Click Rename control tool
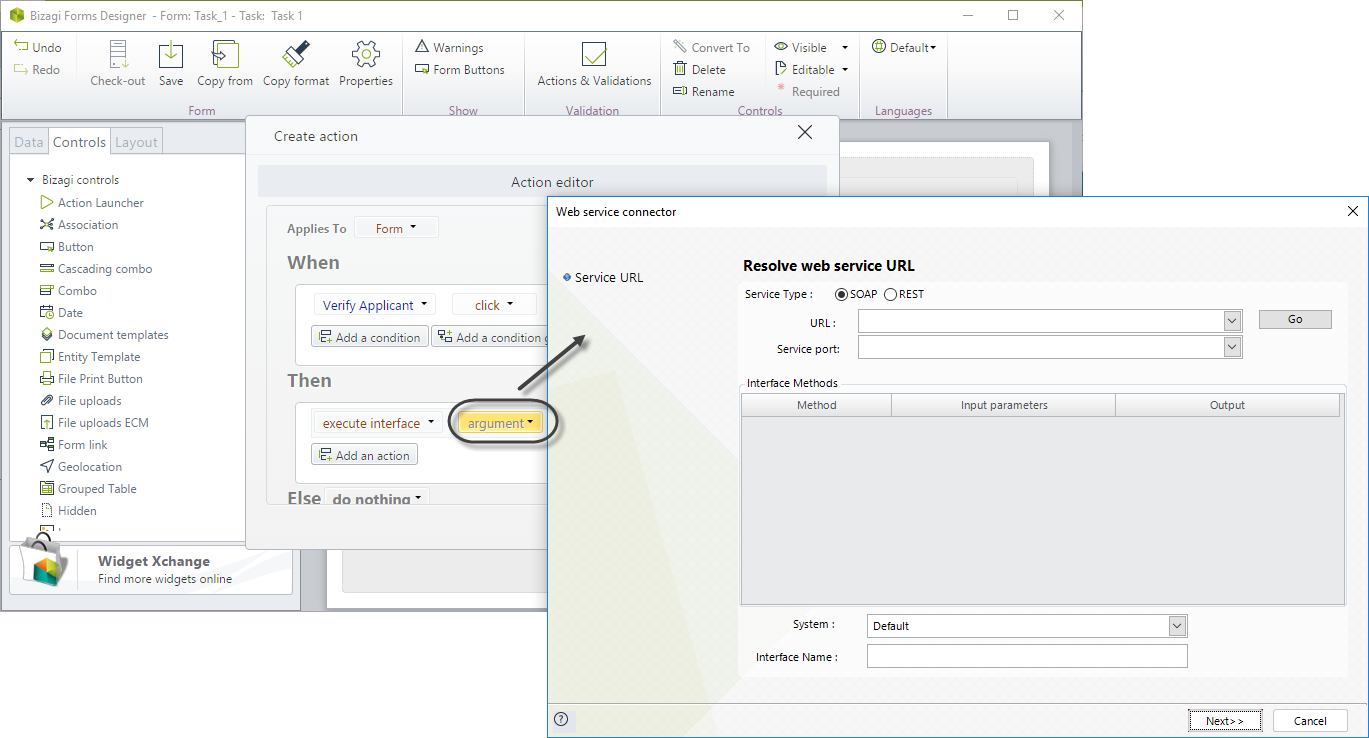This screenshot has width=1369, height=738. point(704,91)
